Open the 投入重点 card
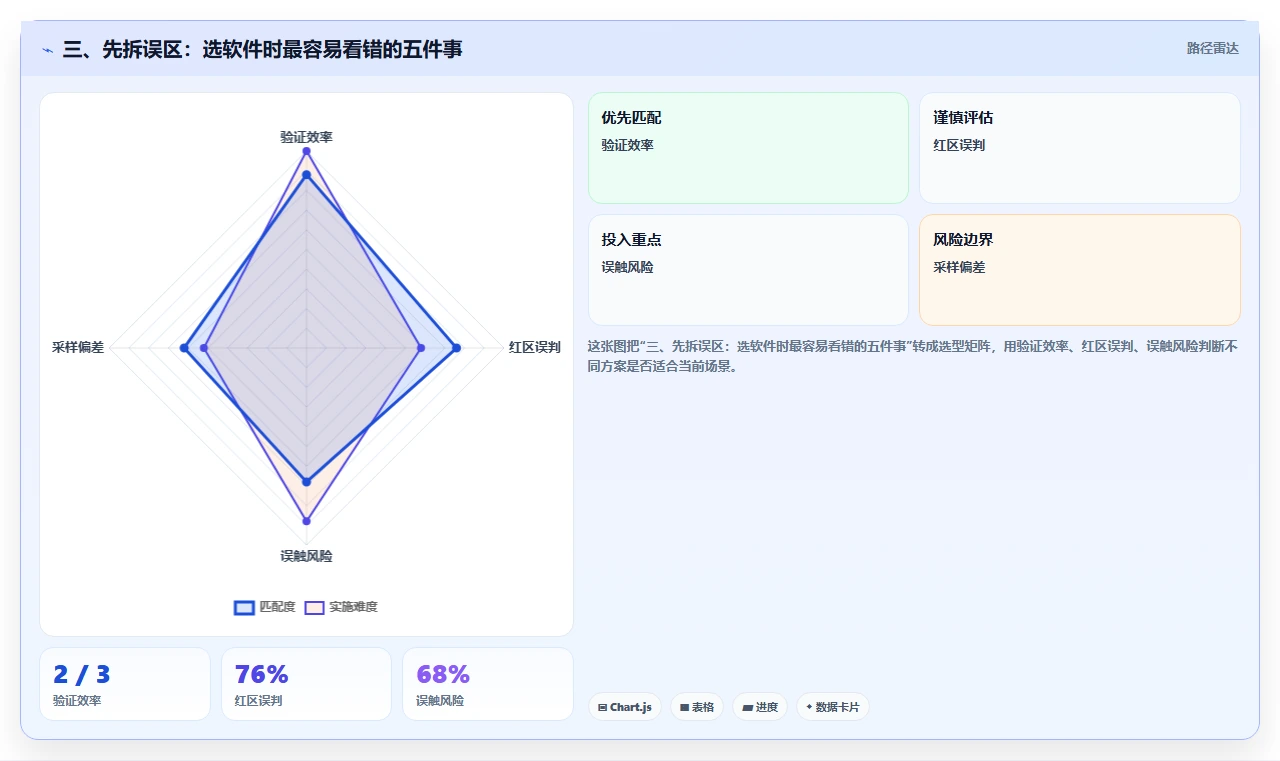1280x761 pixels. pyautogui.click(x=748, y=270)
